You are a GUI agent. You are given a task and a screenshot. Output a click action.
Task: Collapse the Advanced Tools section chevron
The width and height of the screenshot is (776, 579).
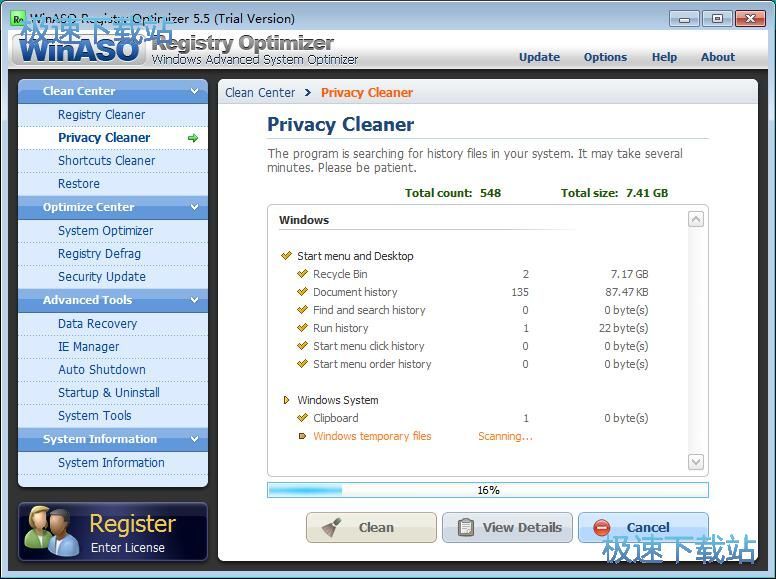pyautogui.click(x=194, y=300)
